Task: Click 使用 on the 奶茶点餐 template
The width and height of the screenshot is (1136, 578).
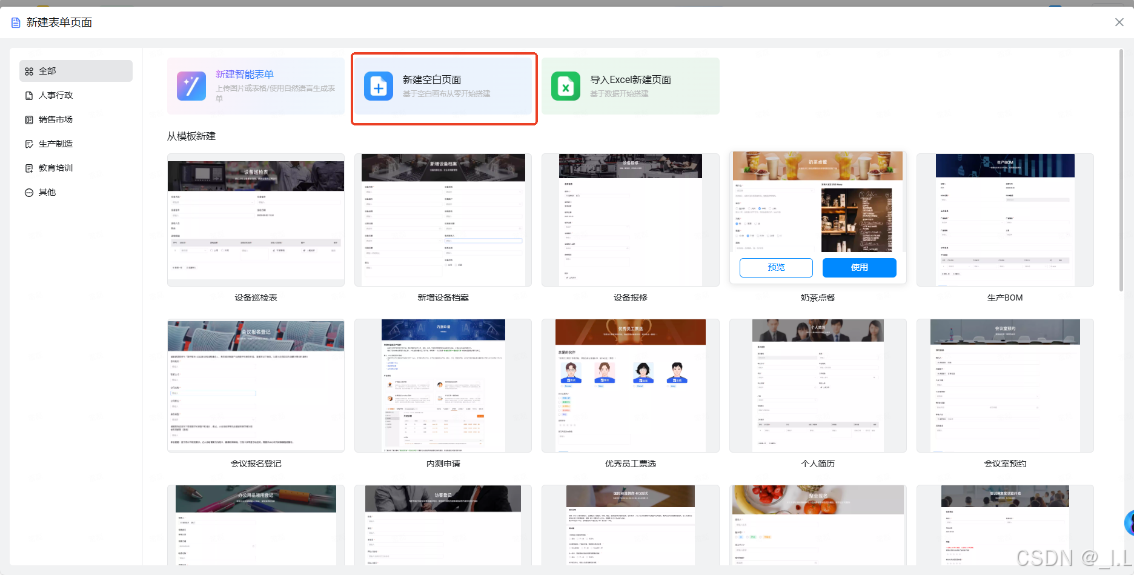Action: (859, 267)
